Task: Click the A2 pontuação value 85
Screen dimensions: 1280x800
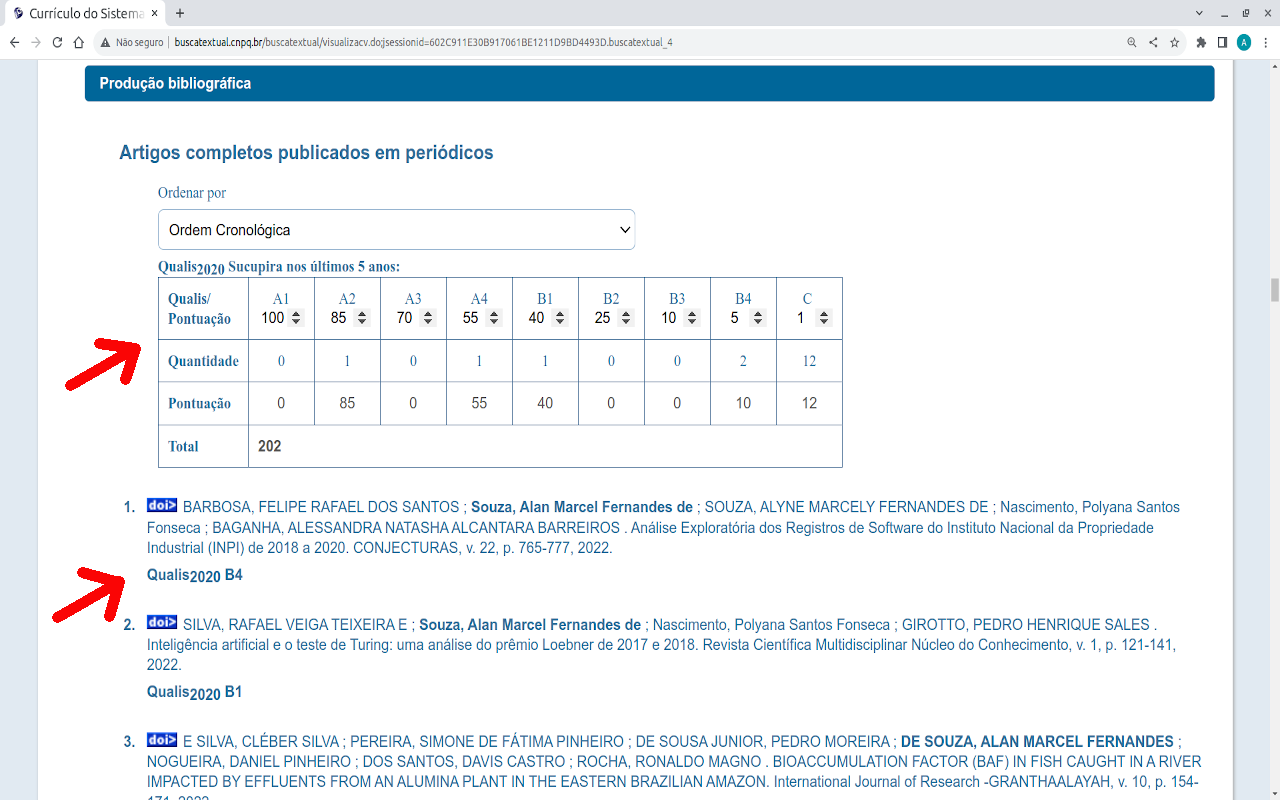Action: pyautogui.click(x=347, y=403)
